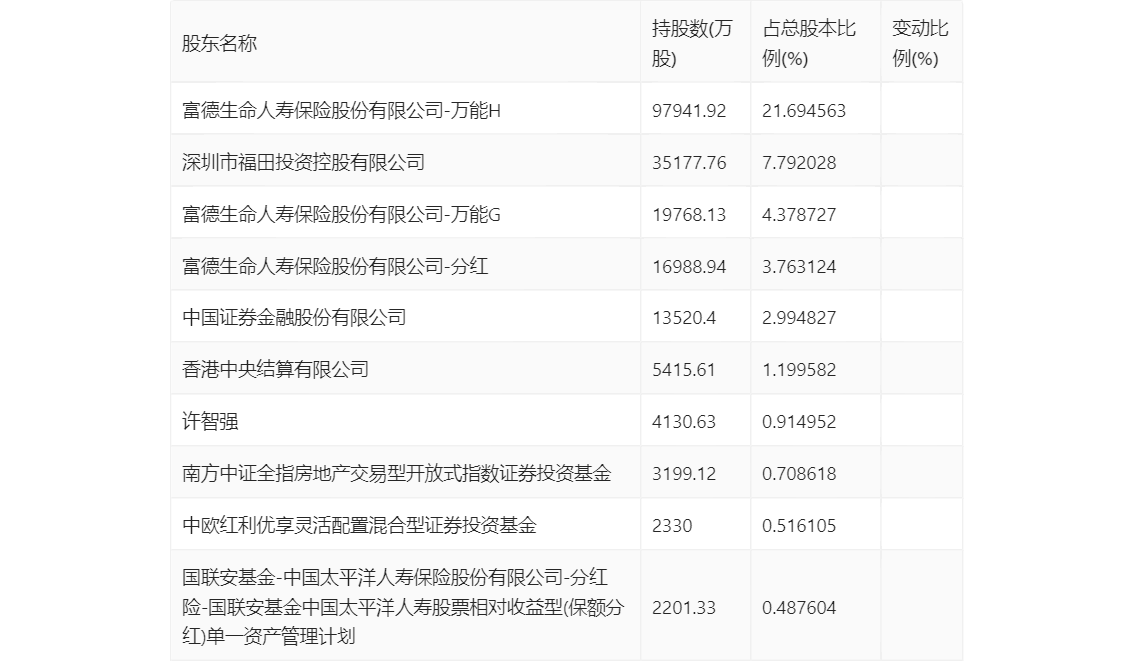Select the percentage 2.994827
This screenshot has width=1134, height=661.
coord(798,317)
